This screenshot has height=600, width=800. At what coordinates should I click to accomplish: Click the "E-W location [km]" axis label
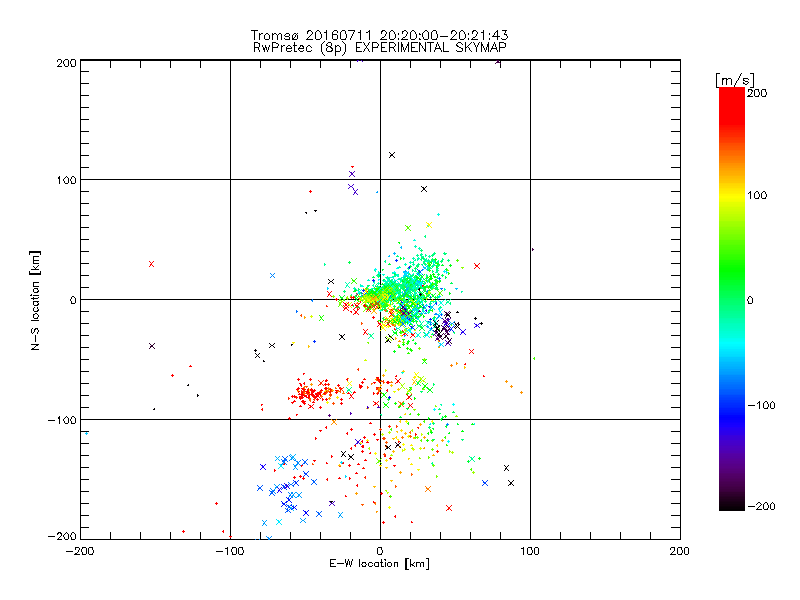379,564
